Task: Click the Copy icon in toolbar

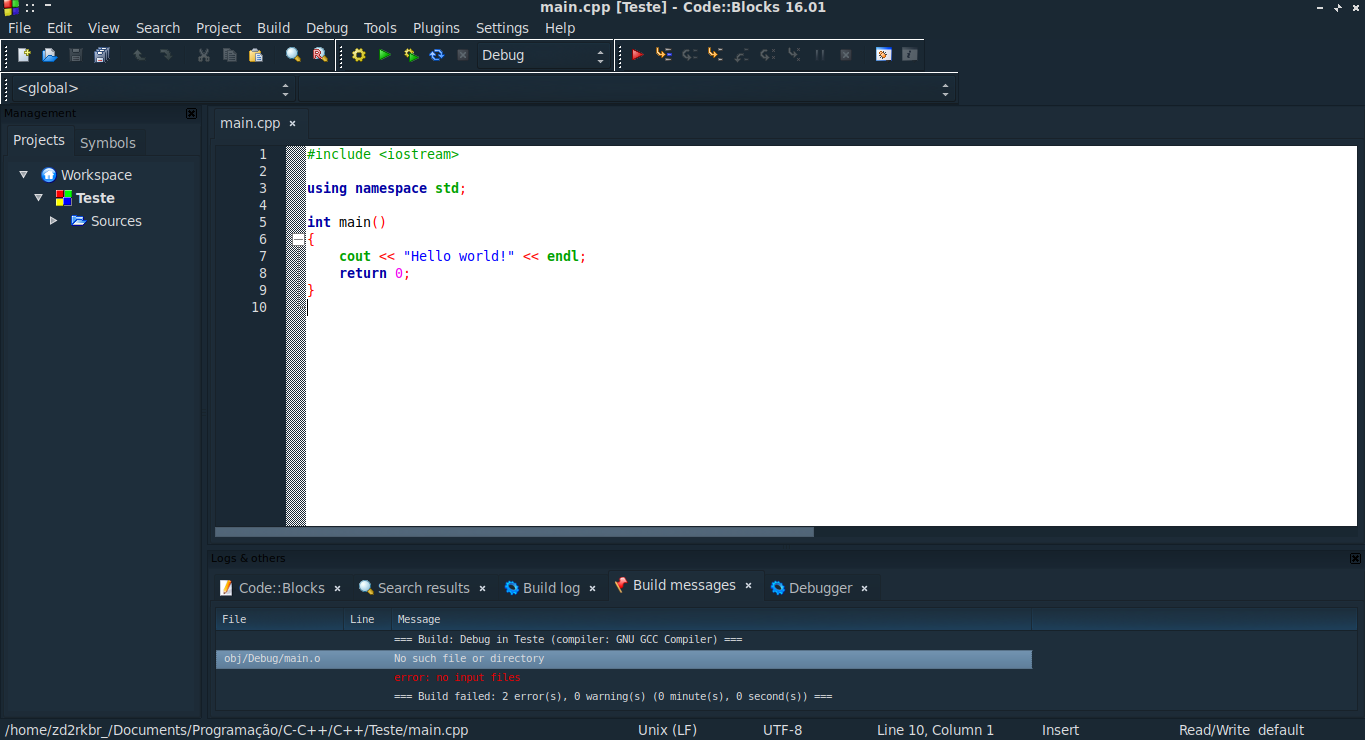Action: point(229,55)
